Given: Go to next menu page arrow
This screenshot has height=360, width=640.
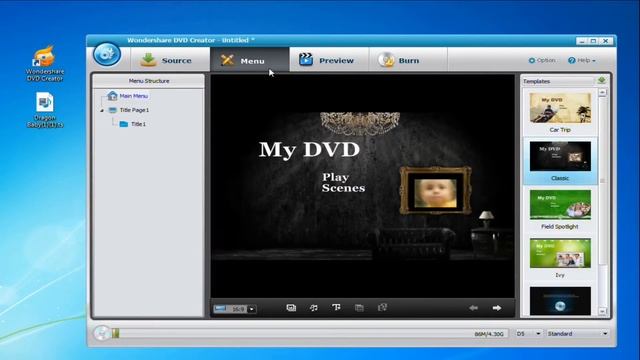Looking at the screenshot, I should click(x=497, y=308).
